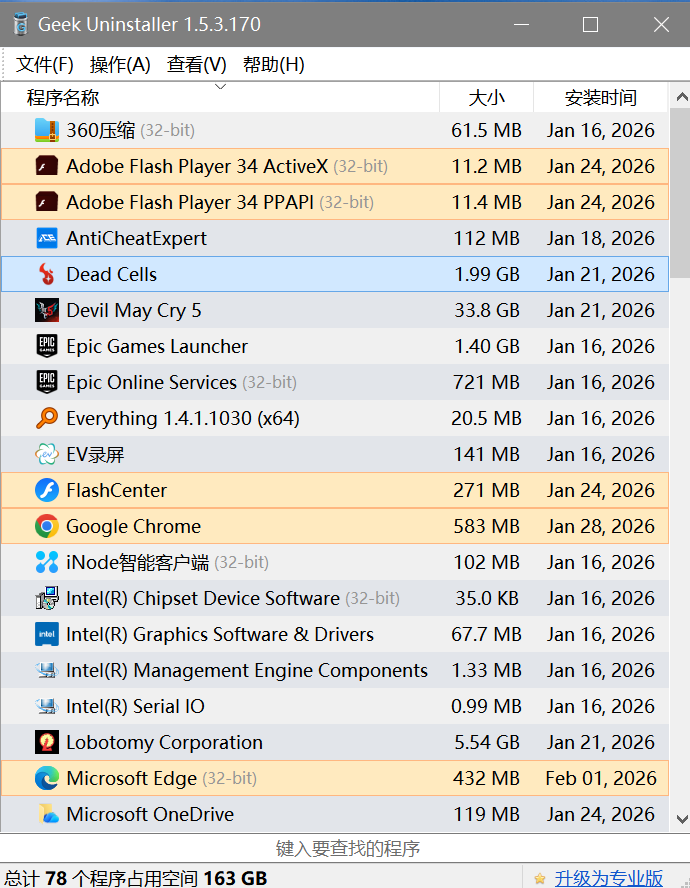Select the AntiCheatExpert icon
Image resolution: width=690 pixels, height=888 pixels.
(x=47, y=238)
